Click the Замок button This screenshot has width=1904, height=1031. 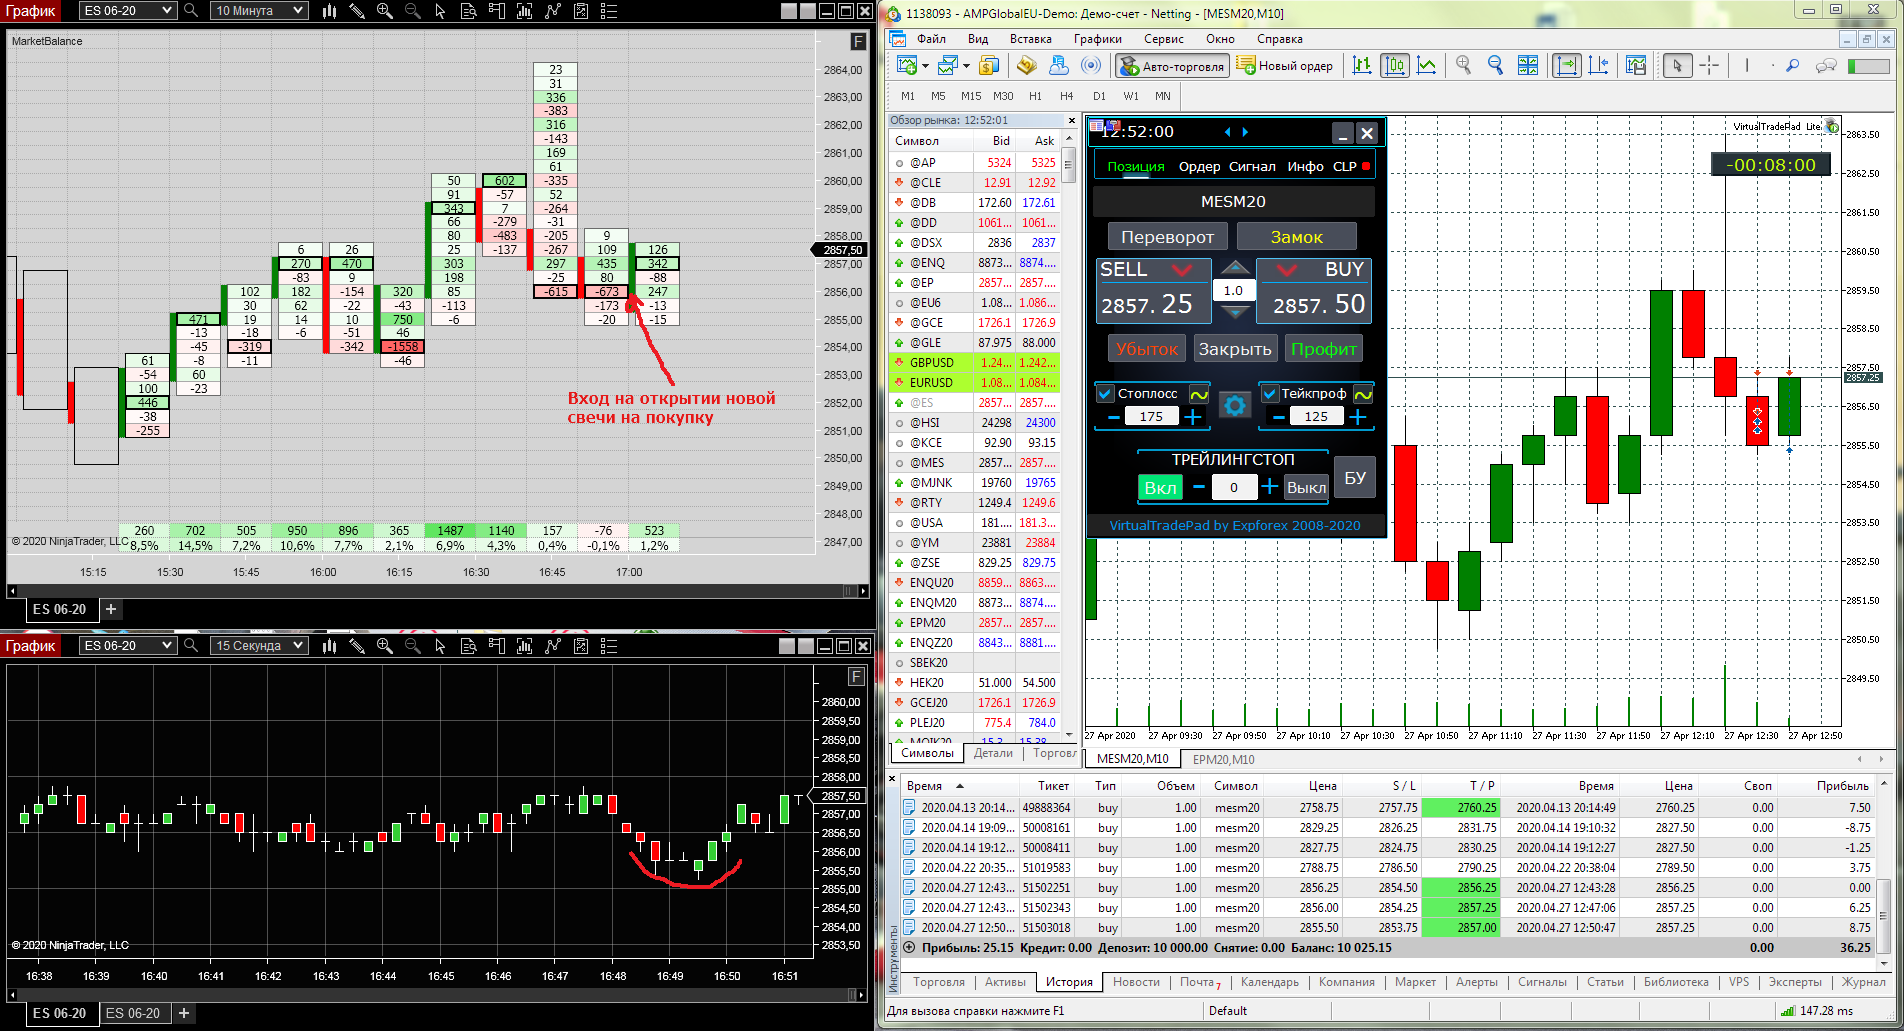pos(1296,237)
